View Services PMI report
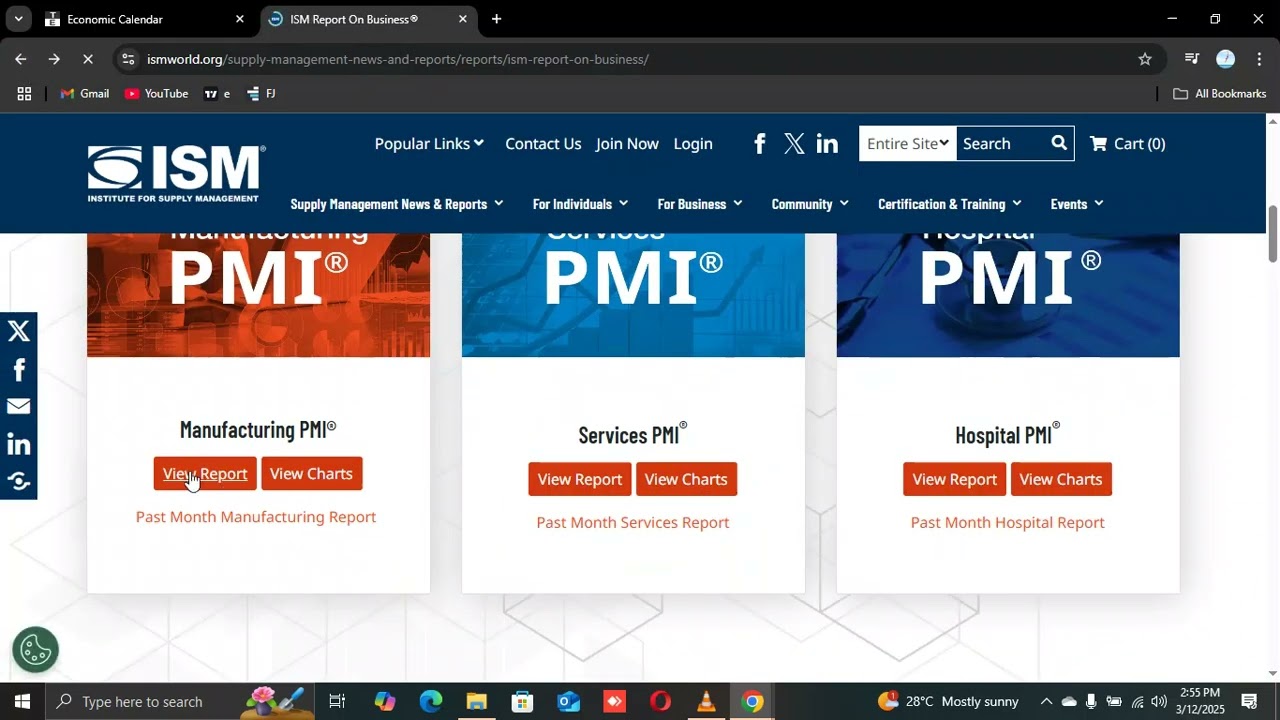Viewport: 1280px width, 720px height. pos(580,479)
